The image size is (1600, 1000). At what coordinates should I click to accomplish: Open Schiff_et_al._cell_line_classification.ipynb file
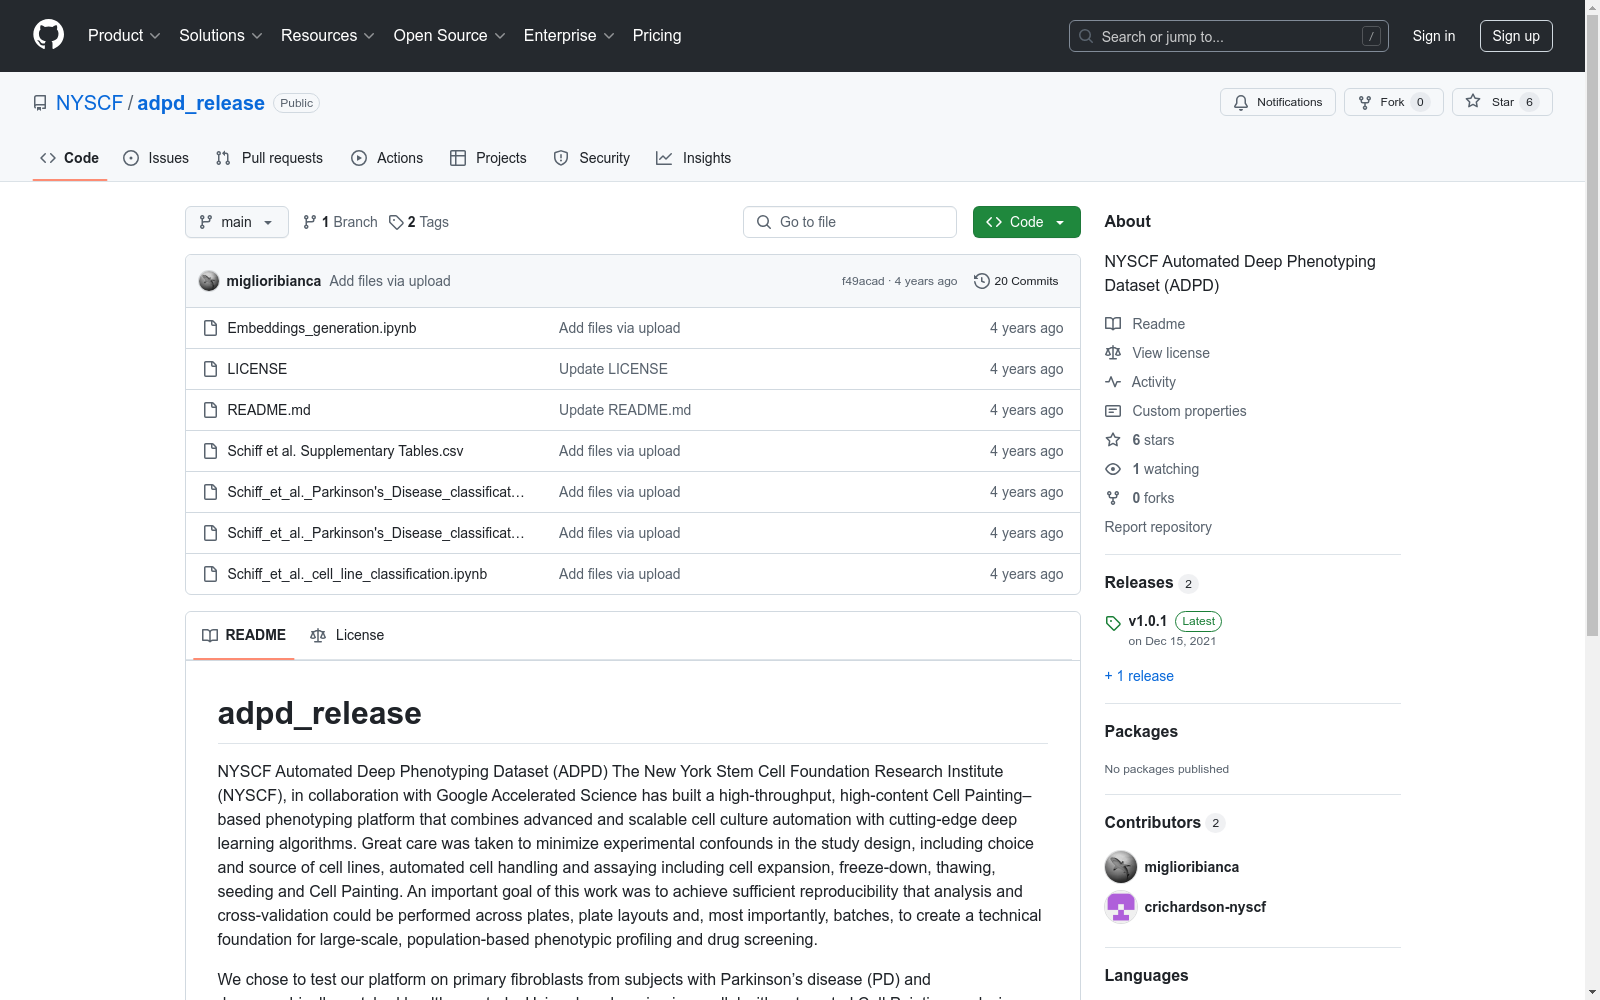click(357, 574)
